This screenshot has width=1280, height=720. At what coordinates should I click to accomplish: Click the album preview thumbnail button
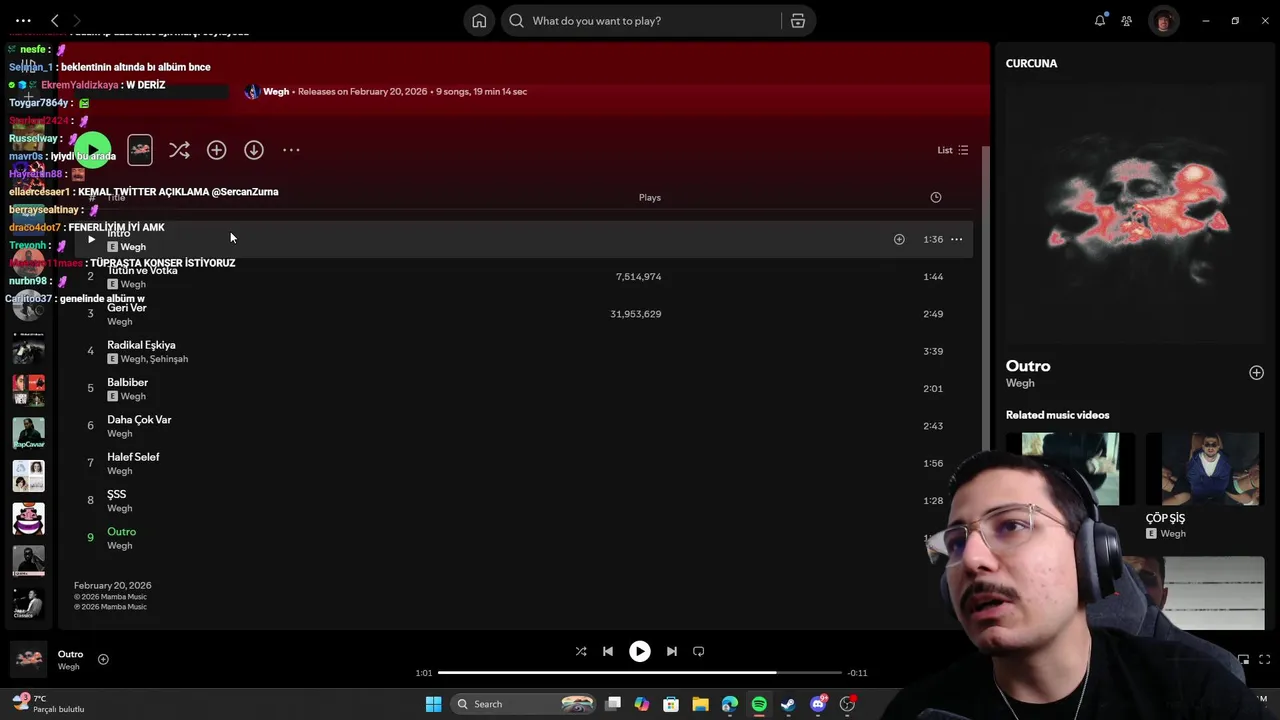(140, 150)
